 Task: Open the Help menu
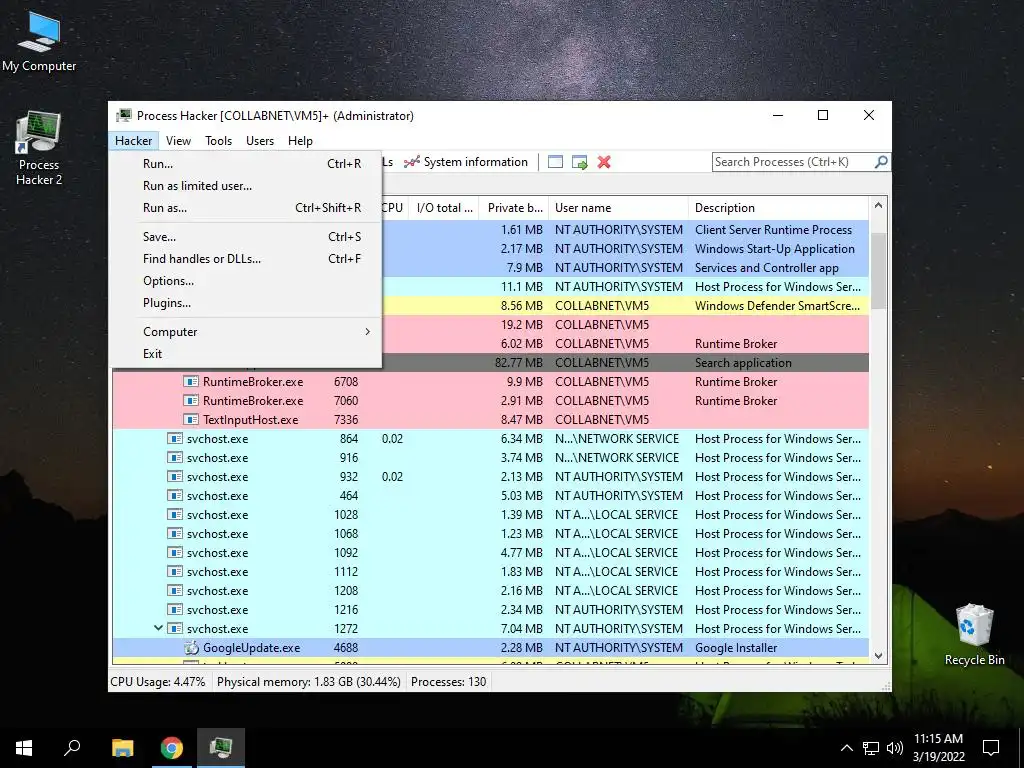pos(300,140)
